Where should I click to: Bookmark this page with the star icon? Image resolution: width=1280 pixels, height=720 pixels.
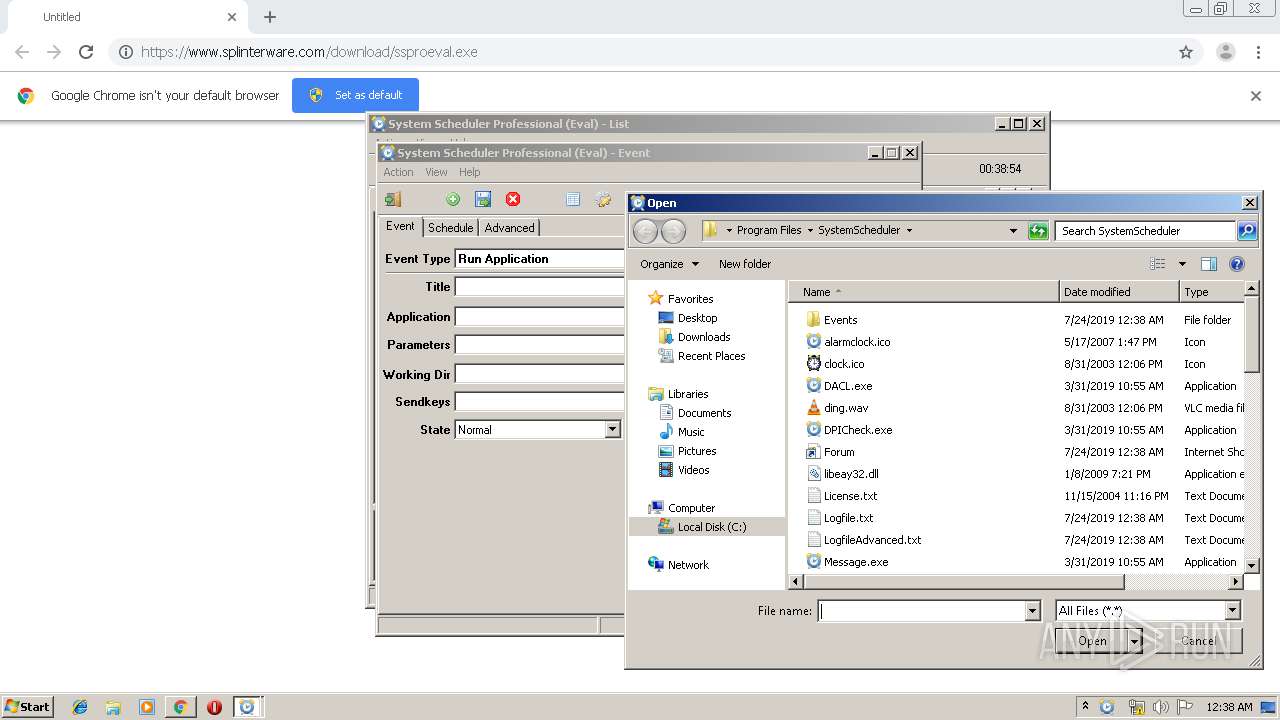[1186, 52]
